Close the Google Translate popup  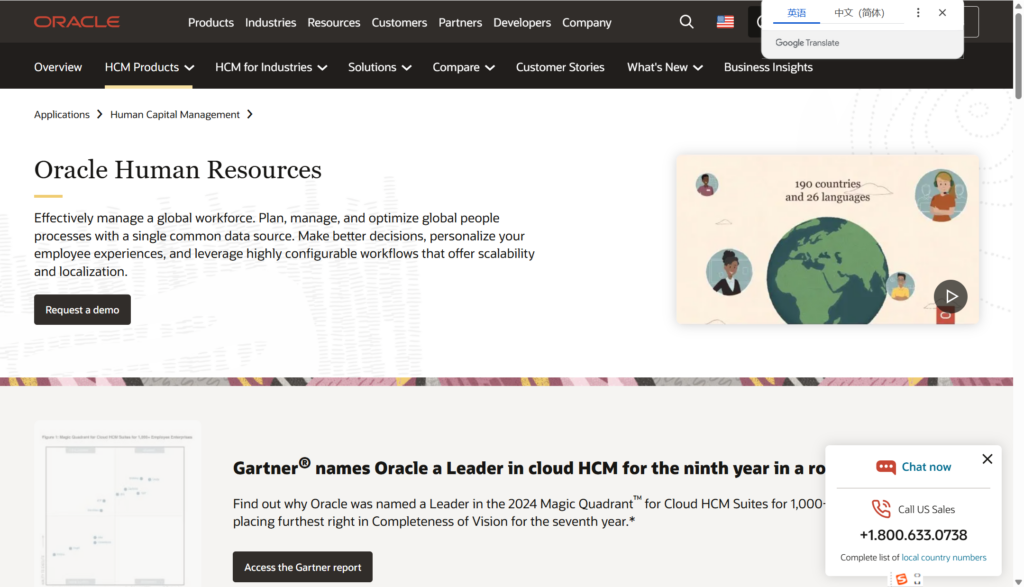point(942,13)
